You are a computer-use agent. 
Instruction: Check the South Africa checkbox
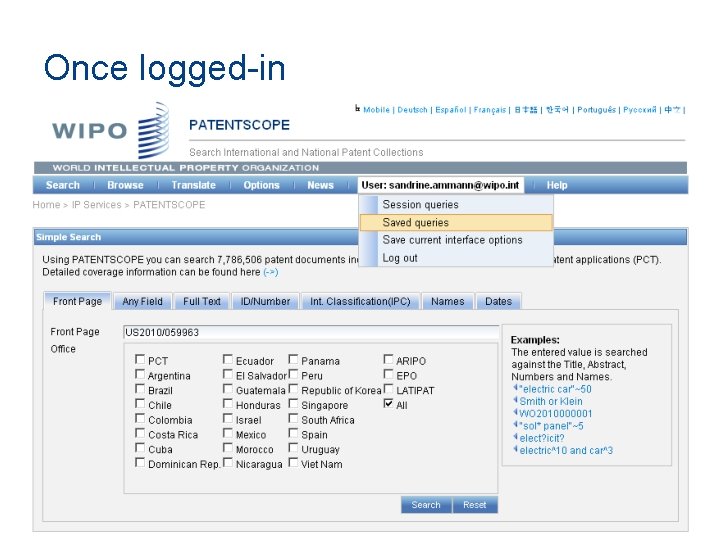(293, 418)
